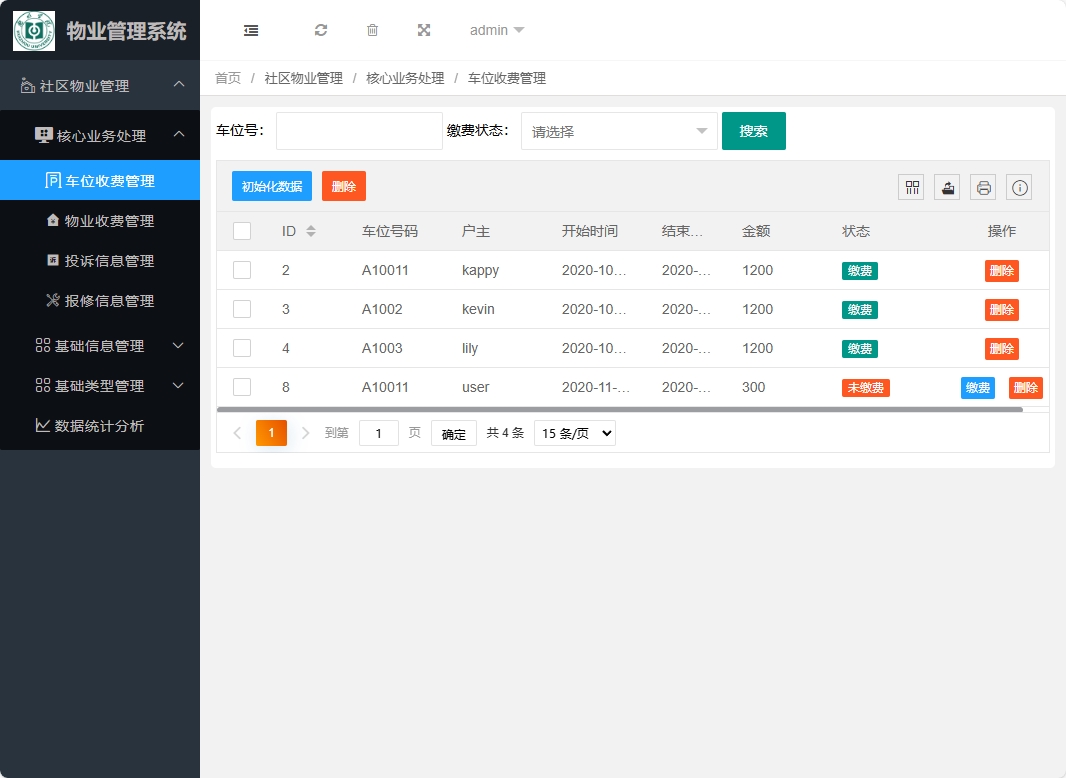Expand the 基础信息管理 menu
1066x778 pixels.
100,346
